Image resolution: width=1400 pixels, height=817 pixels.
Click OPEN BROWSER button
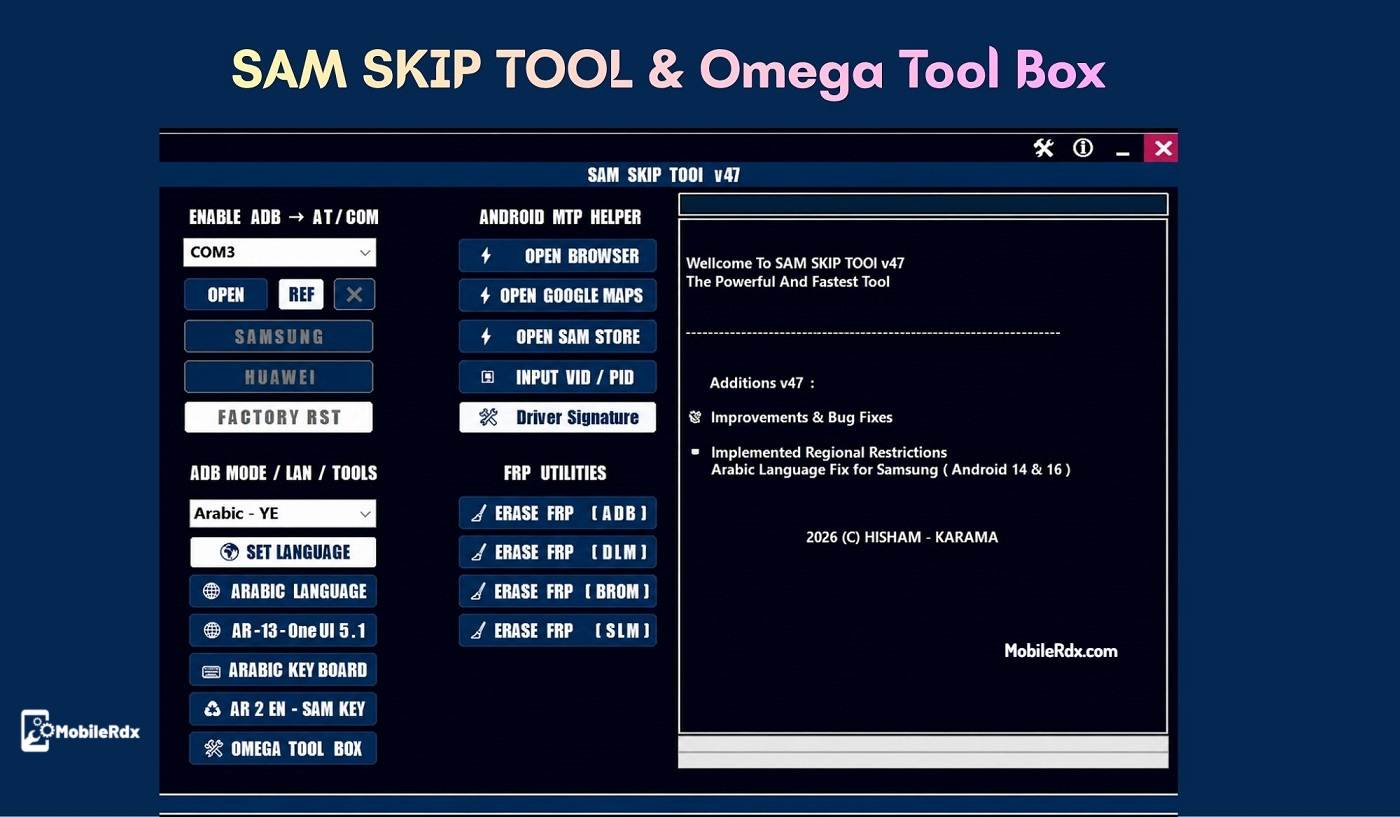pyautogui.click(x=558, y=256)
